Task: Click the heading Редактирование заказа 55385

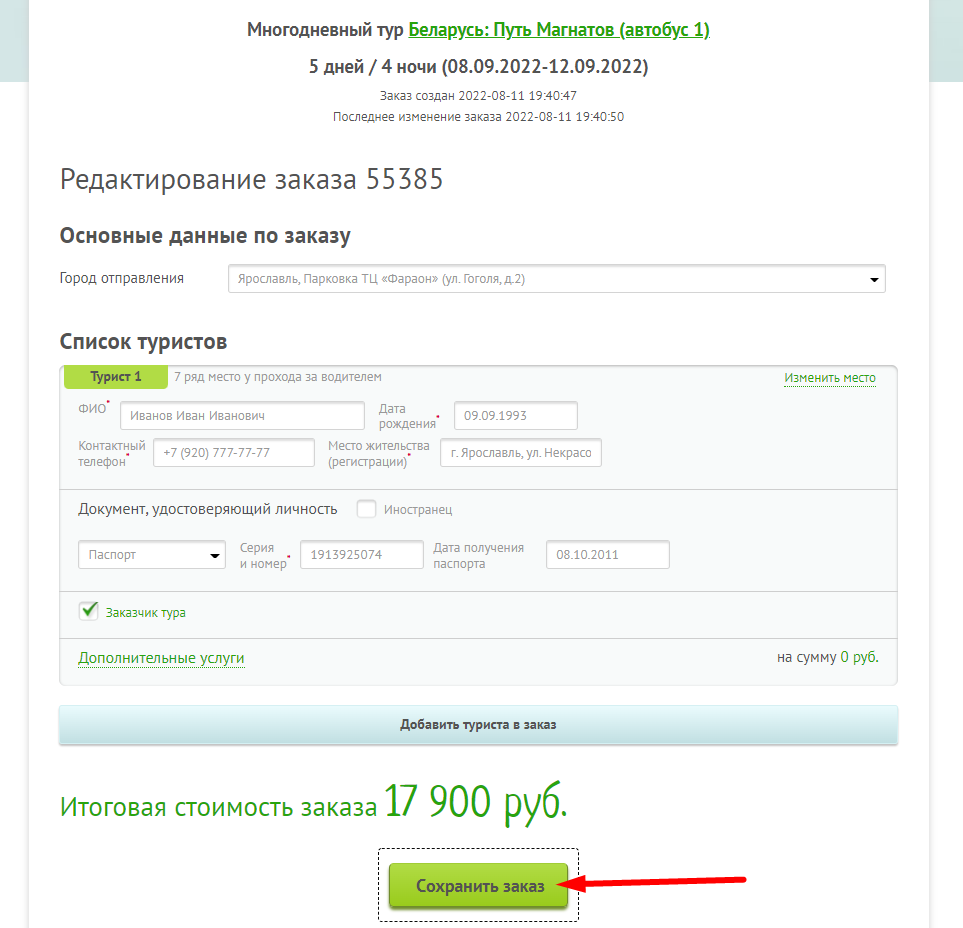Action: tap(251, 179)
